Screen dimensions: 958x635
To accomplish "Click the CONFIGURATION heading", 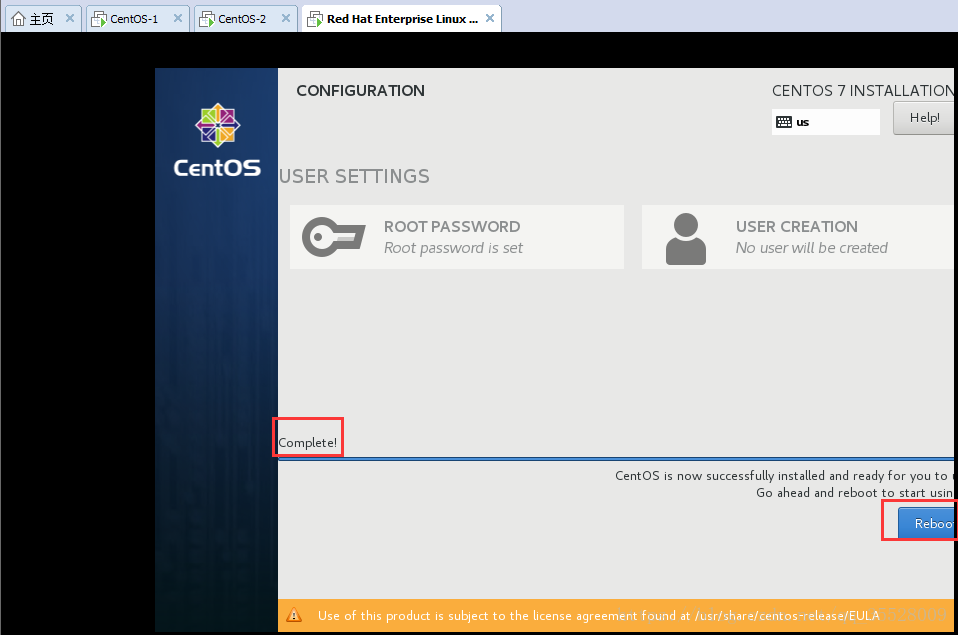I will (360, 90).
